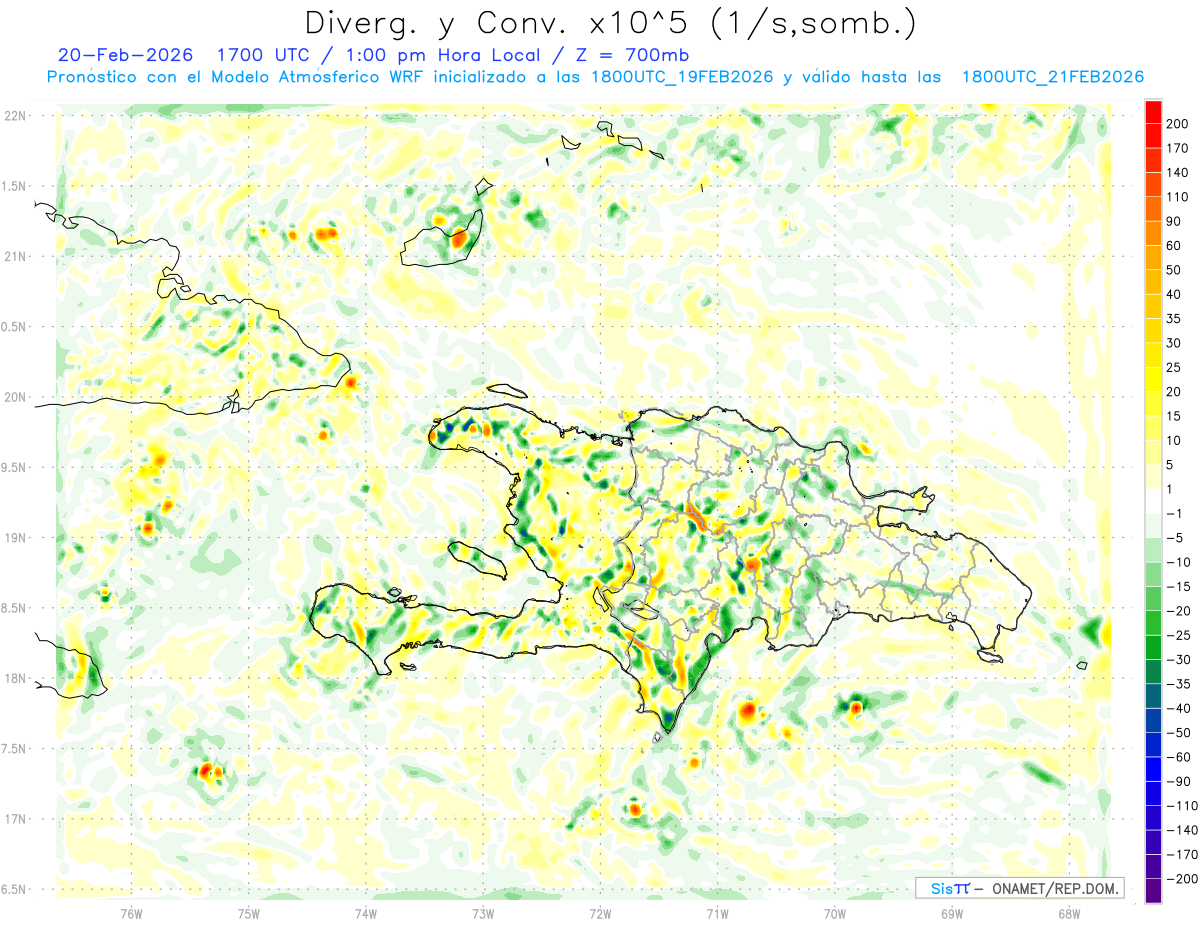The height and width of the screenshot is (927, 1200).
Task: Click the color bar label '-30'
Action: click(1177, 660)
